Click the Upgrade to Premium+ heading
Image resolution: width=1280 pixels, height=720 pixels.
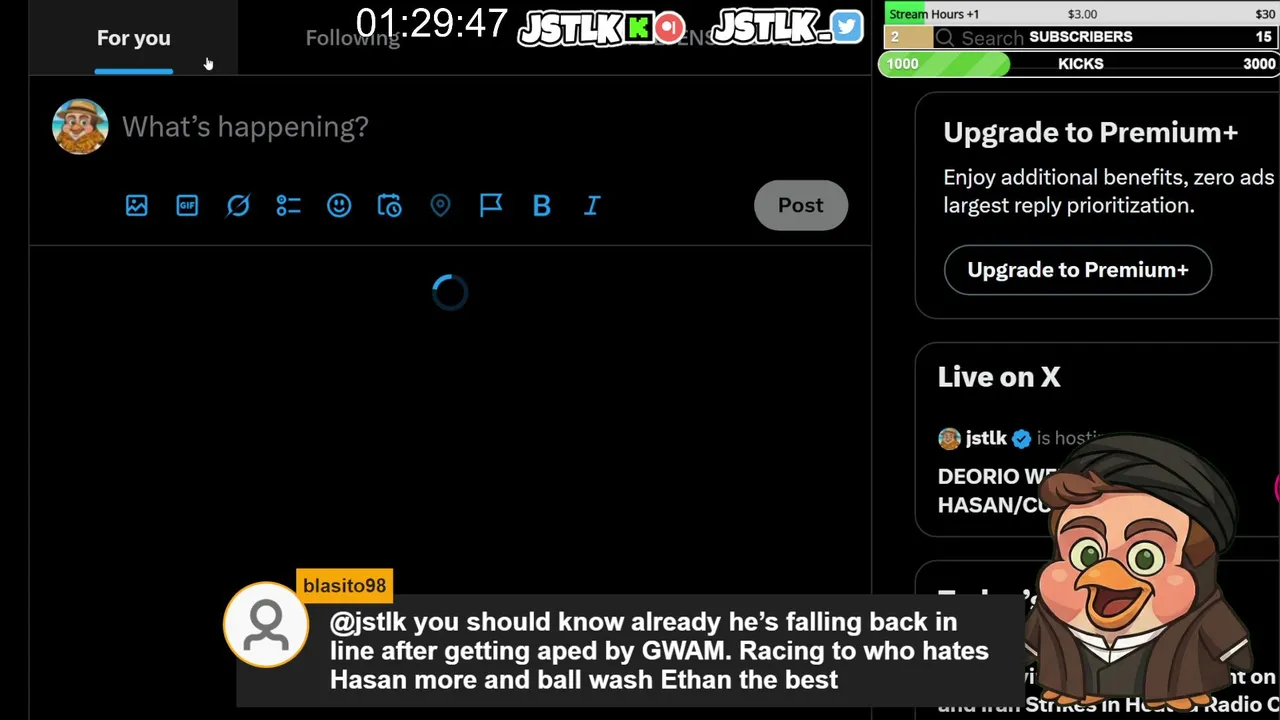[x=1091, y=132]
